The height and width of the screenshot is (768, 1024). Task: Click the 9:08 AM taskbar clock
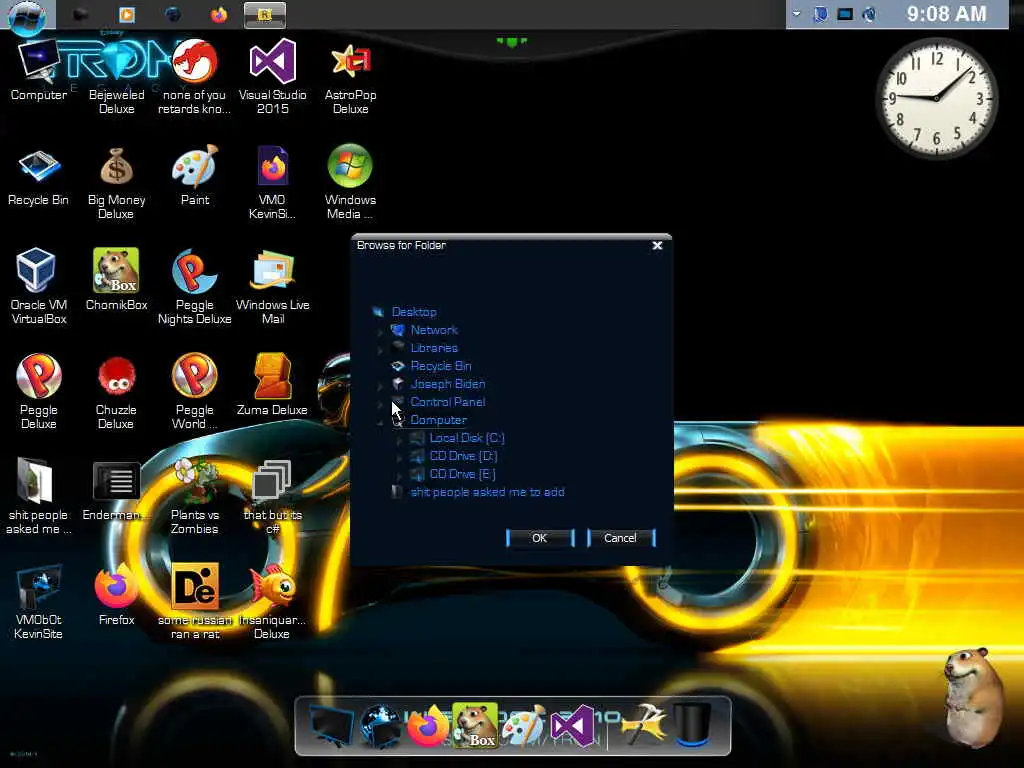tap(946, 14)
